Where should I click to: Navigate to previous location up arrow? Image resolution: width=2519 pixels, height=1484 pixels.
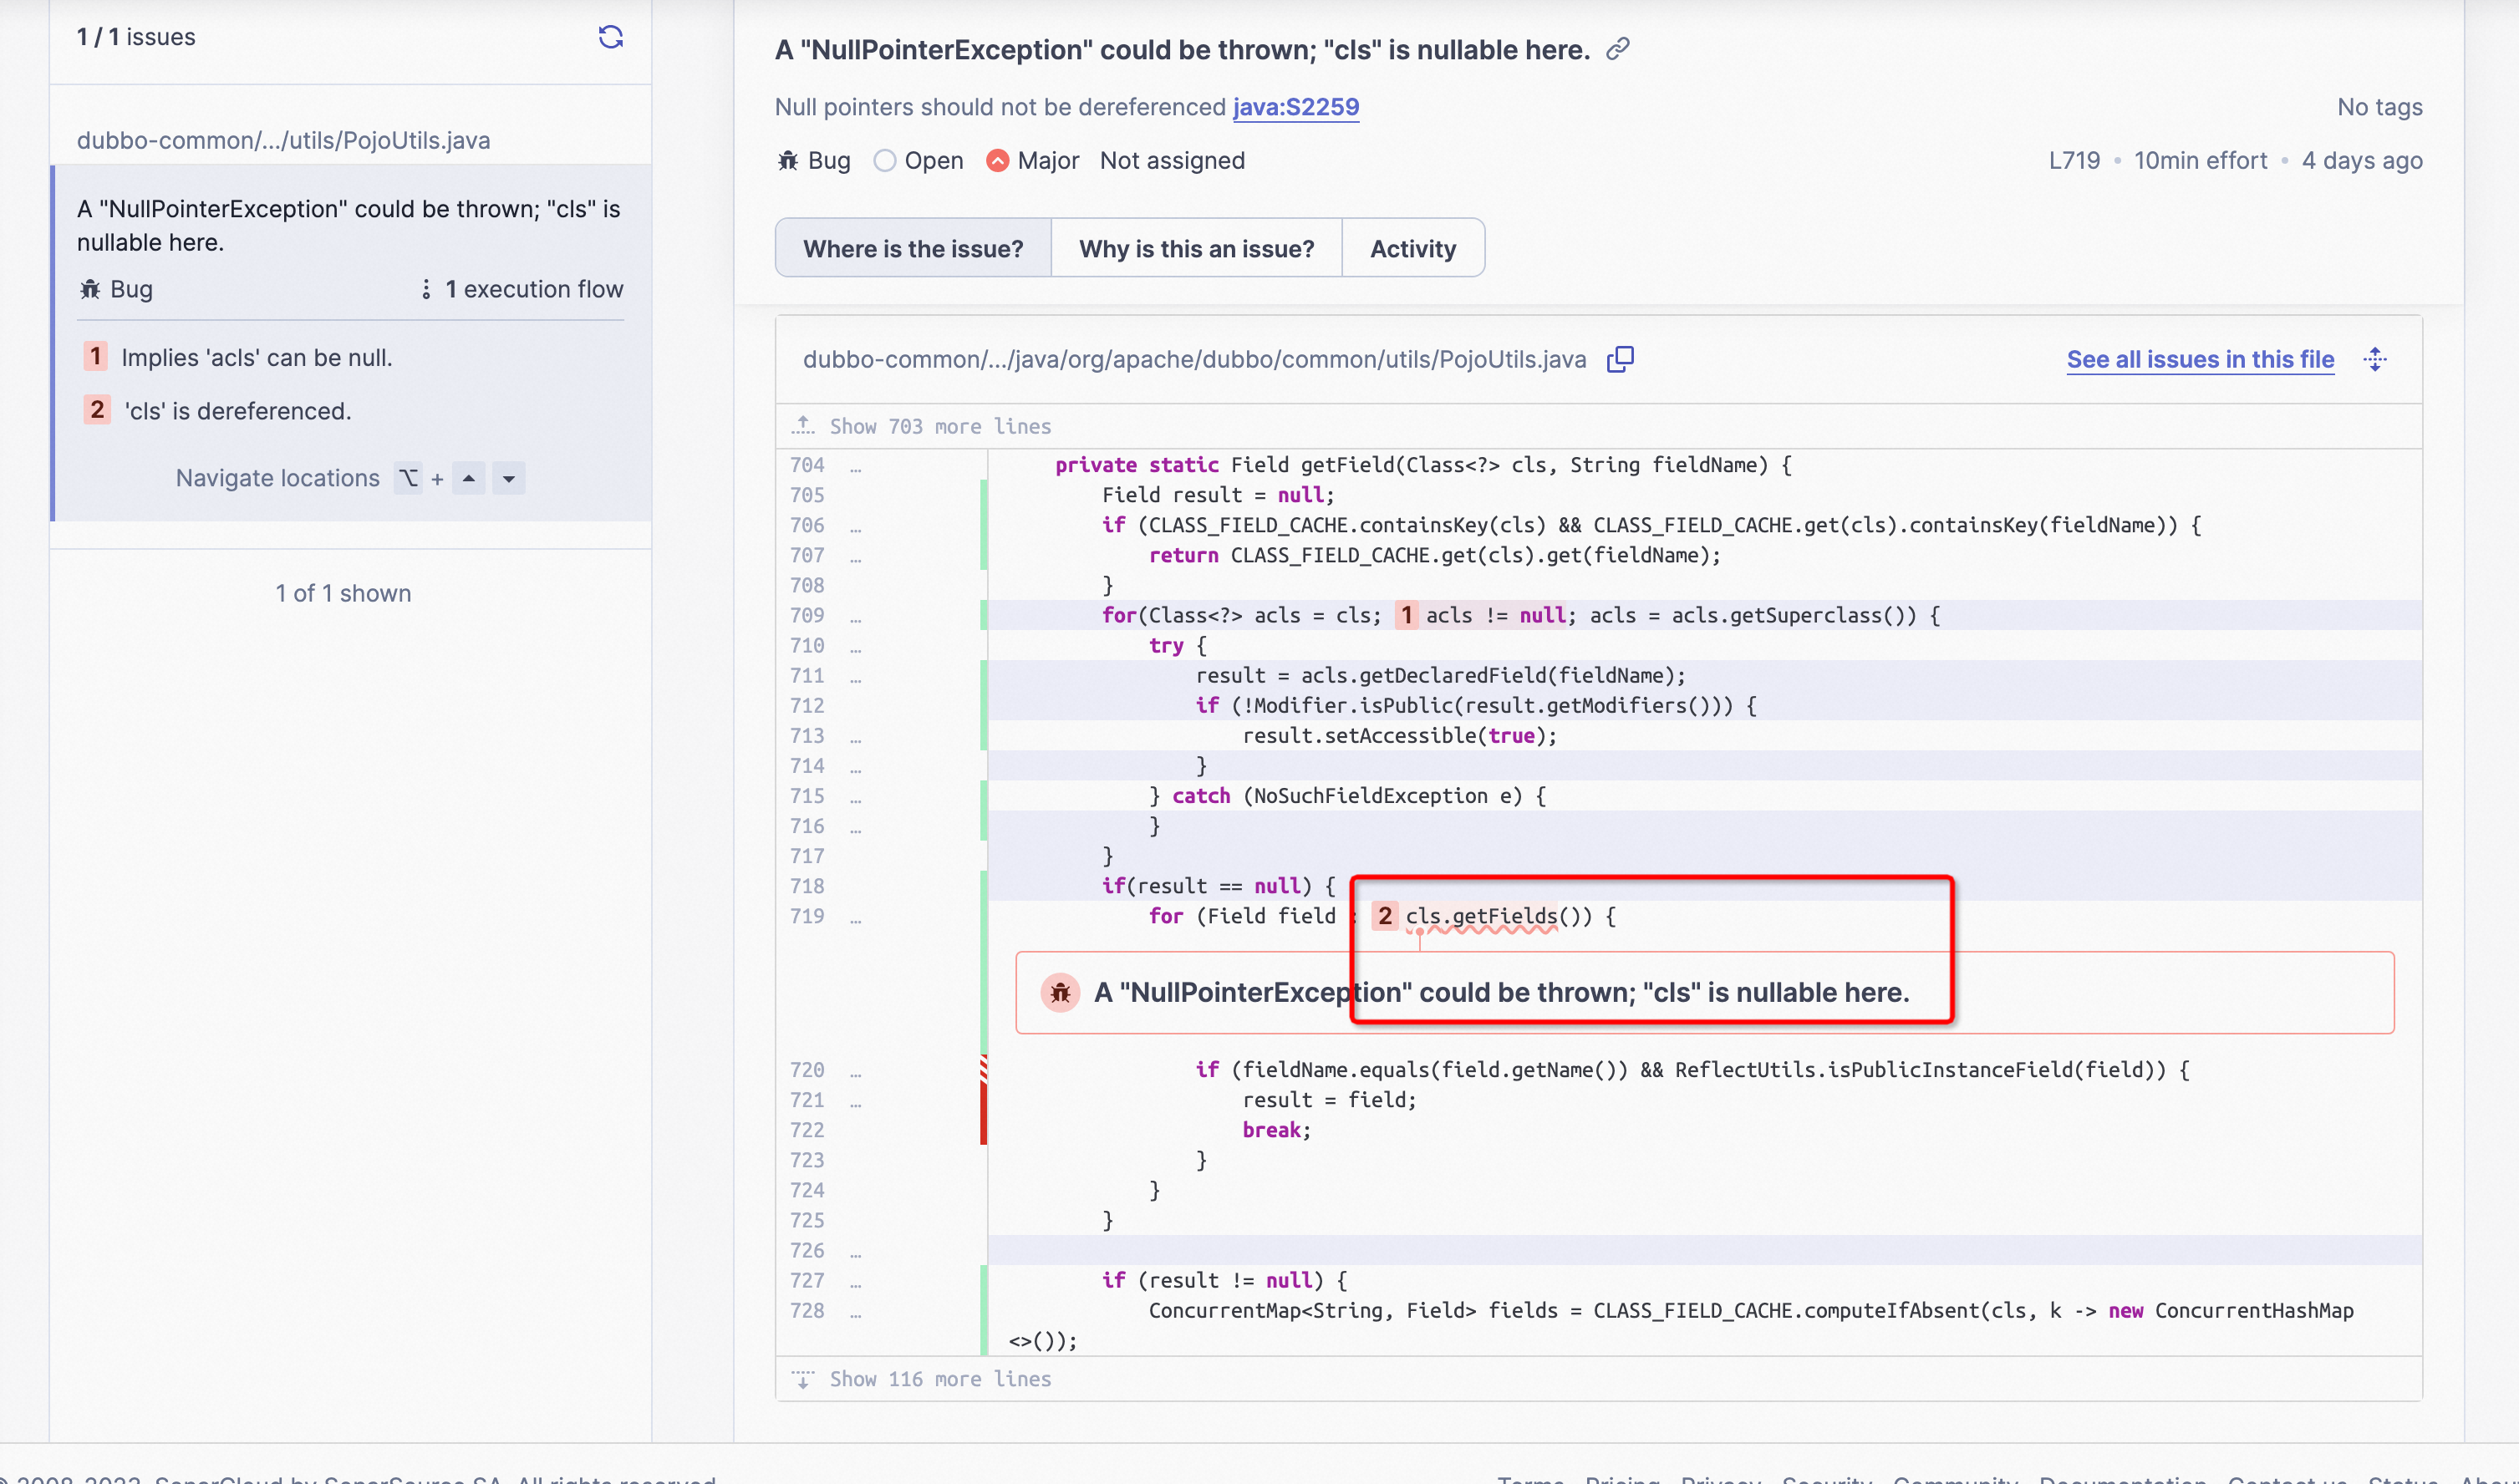pyautogui.click(x=468, y=478)
